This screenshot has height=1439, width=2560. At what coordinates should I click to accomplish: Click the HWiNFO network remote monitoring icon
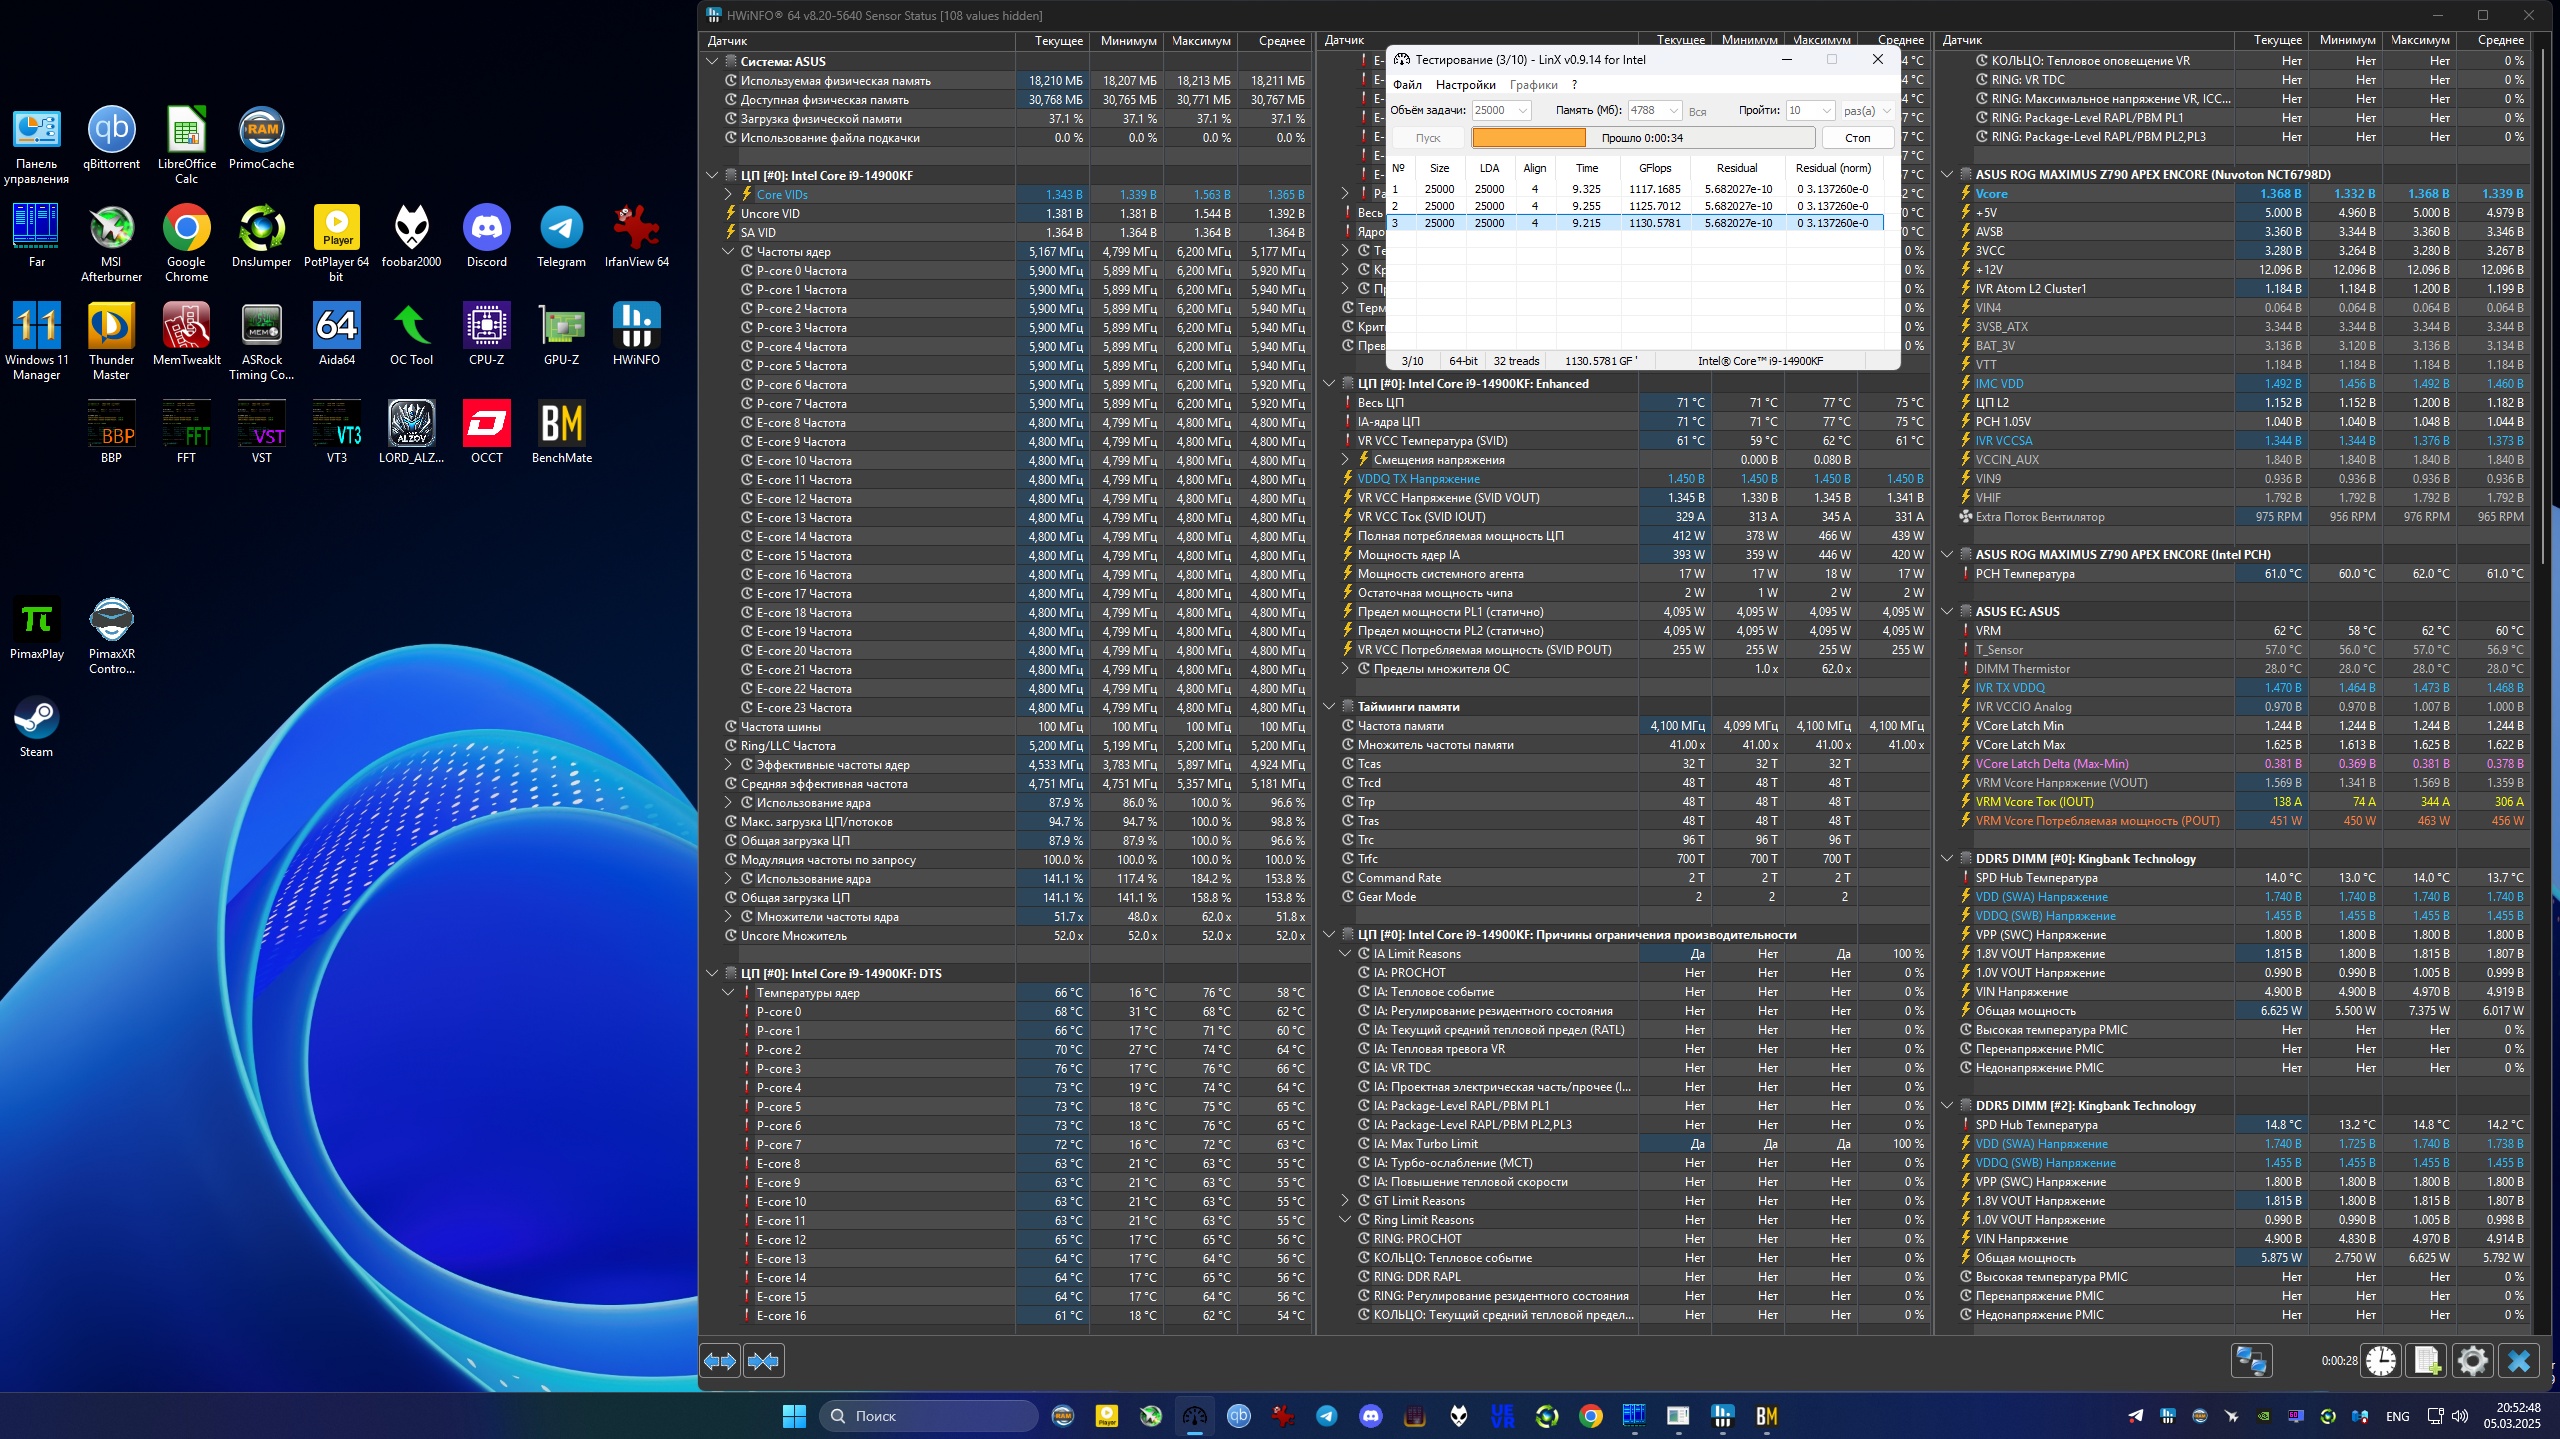pyautogui.click(x=2251, y=1361)
